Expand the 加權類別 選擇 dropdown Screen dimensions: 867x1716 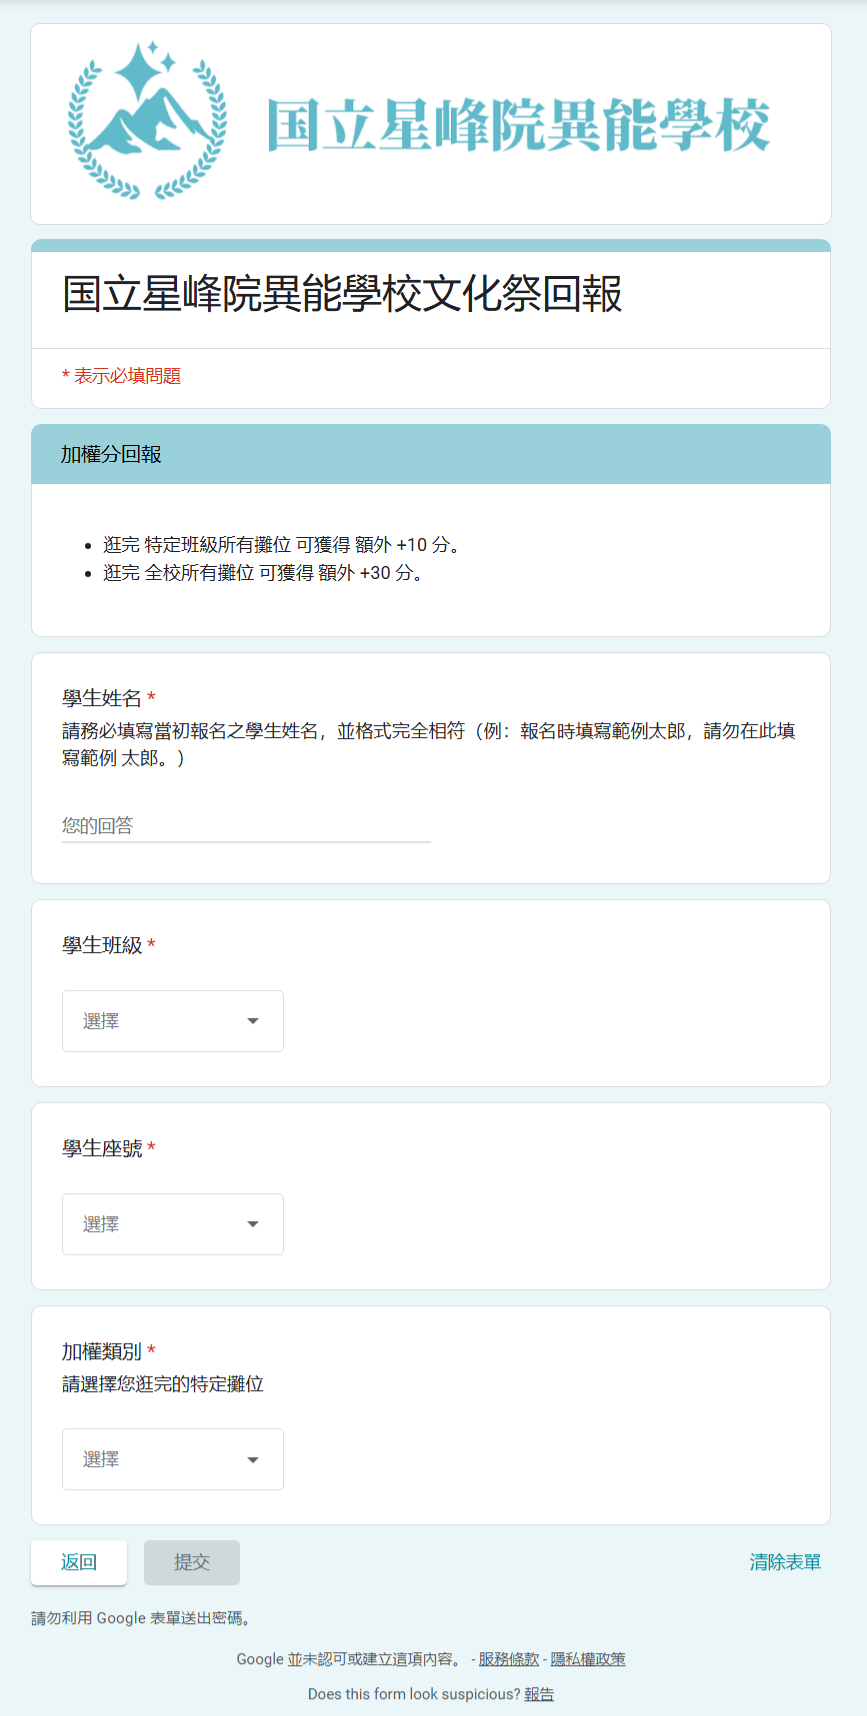pyautogui.click(x=173, y=1459)
